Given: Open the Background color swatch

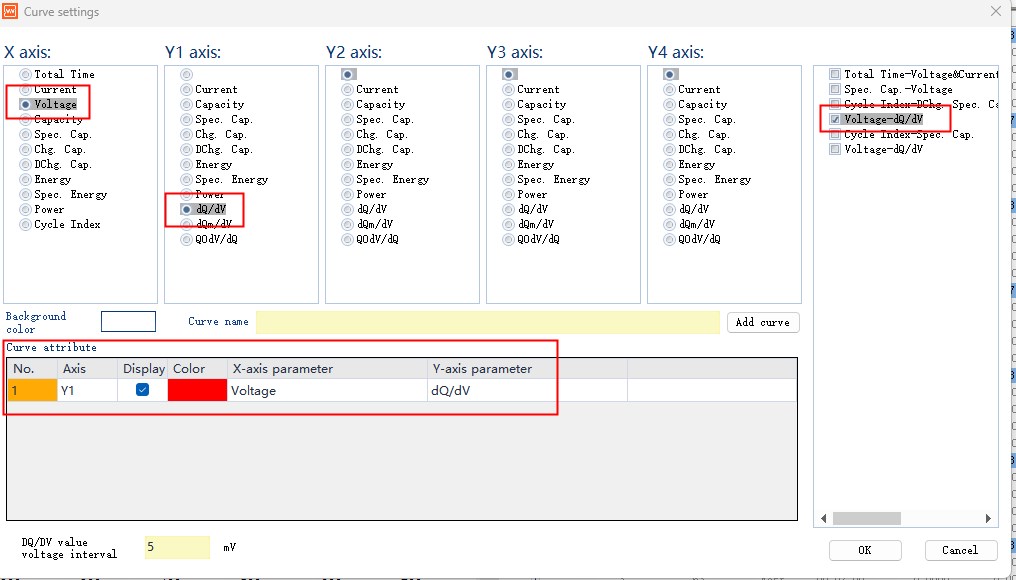Looking at the screenshot, I should 128,321.
